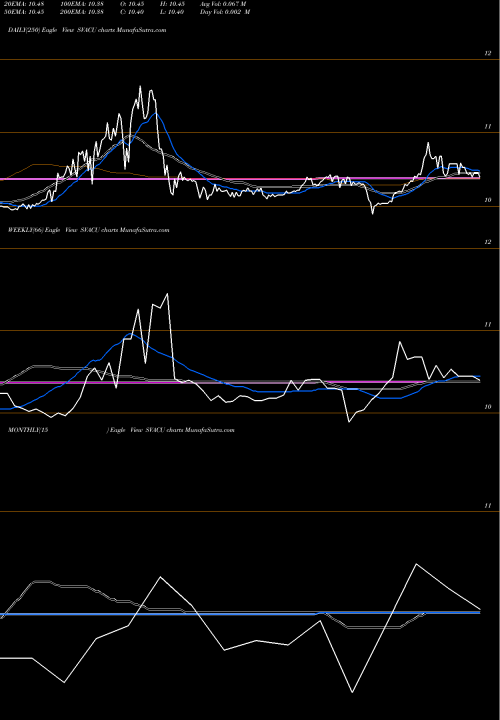Screen dimensions: 500x720
Task: Click the Day Vol reading
Action: [x=225, y=12]
